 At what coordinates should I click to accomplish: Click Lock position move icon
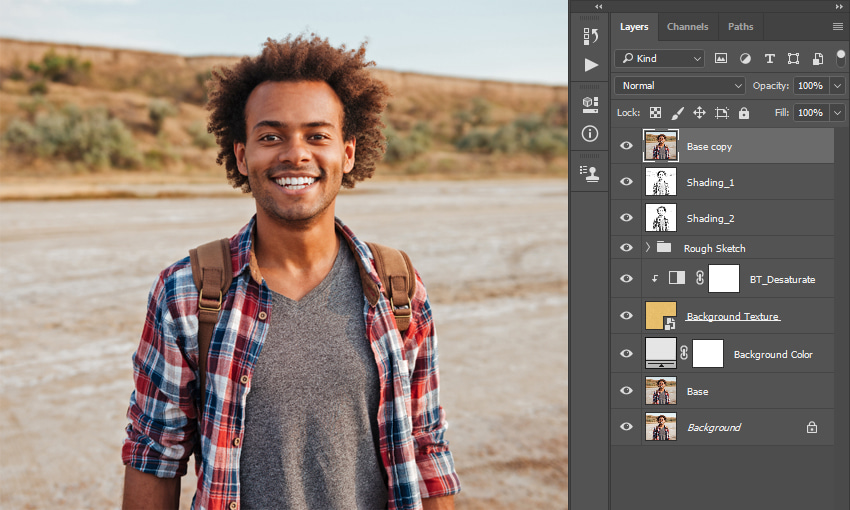(x=699, y=113)
